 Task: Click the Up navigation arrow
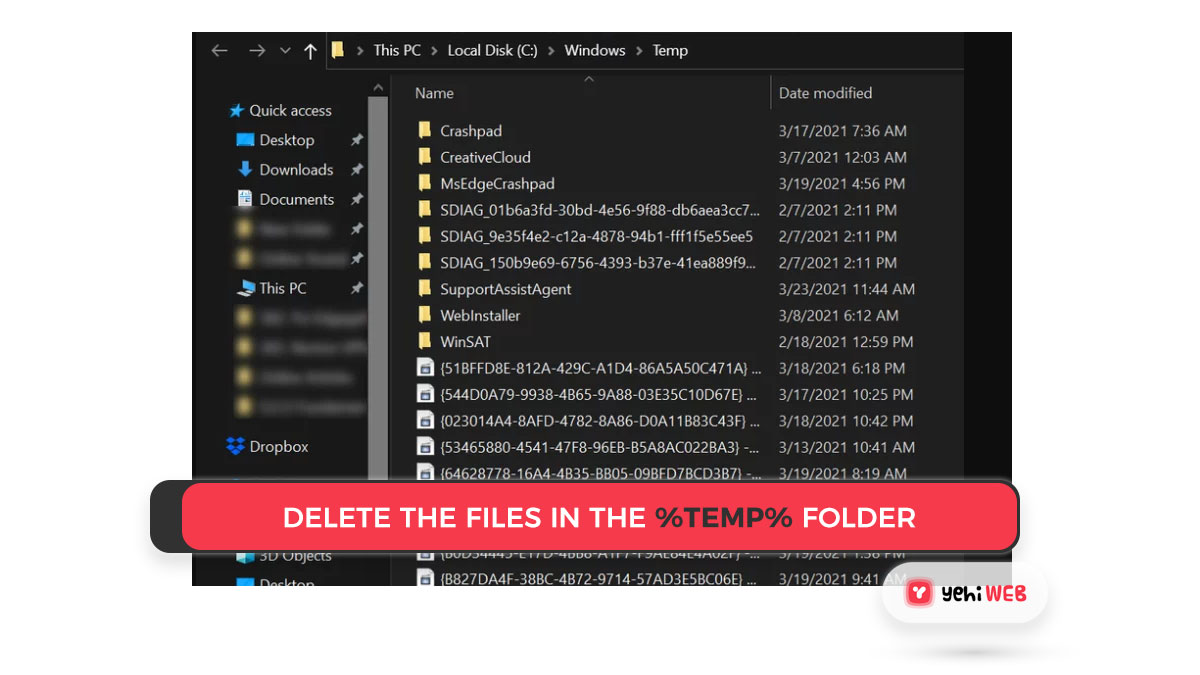coord(311,50)
